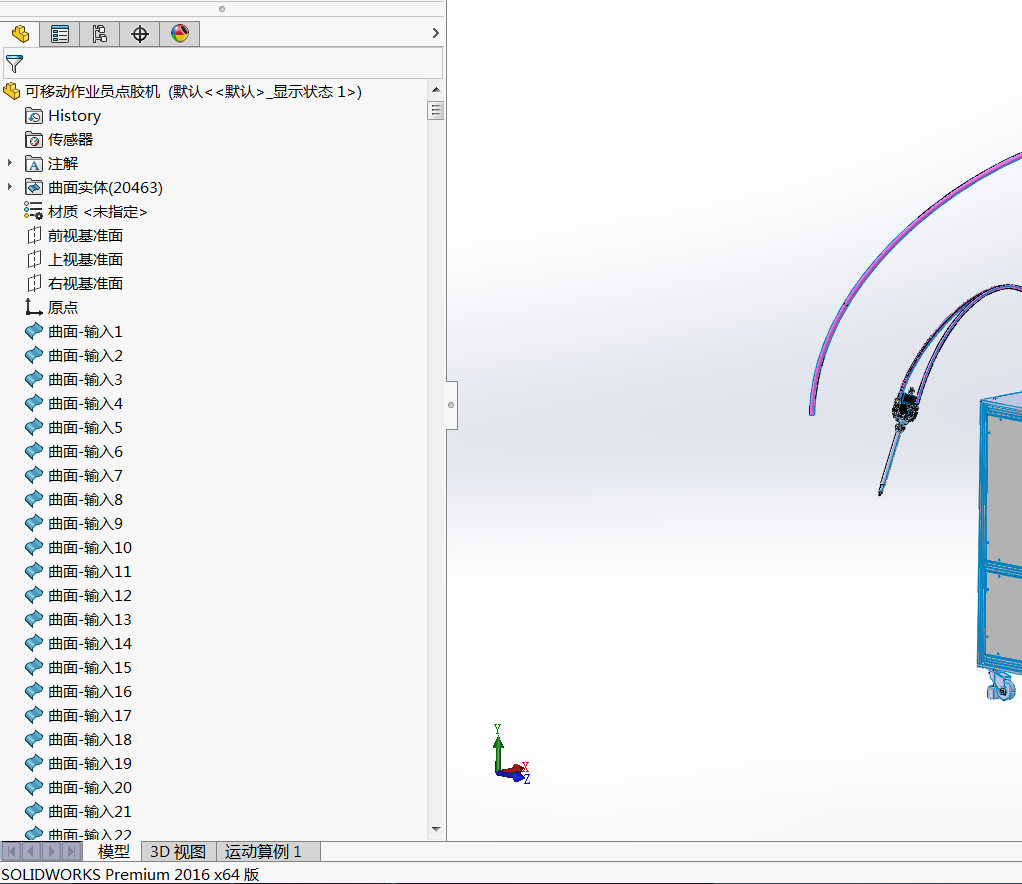Image resolution: width=1022 pixels, height=884 pixels.
Task: Select the 曲面-输入1 surface icon
Action: [34, 331]
